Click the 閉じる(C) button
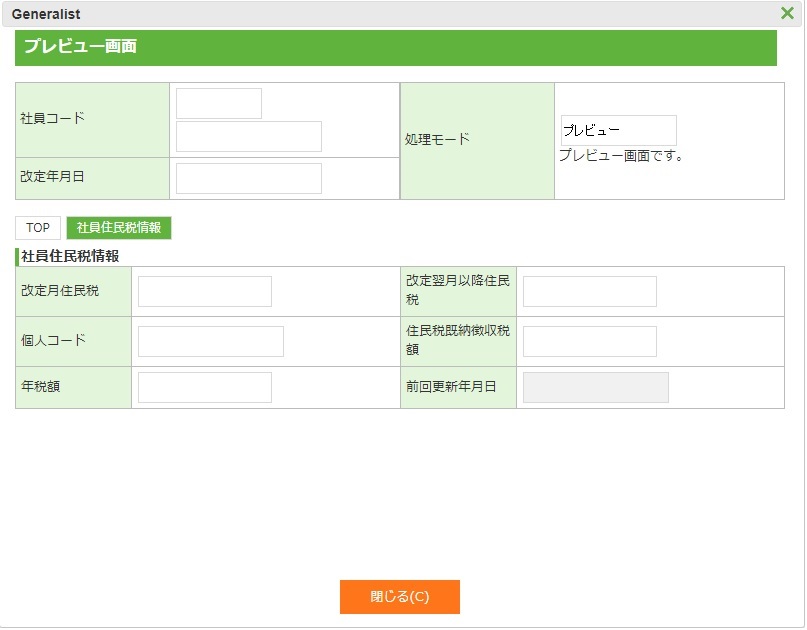Viewport: 807px width, 630px height. [399, 597]
